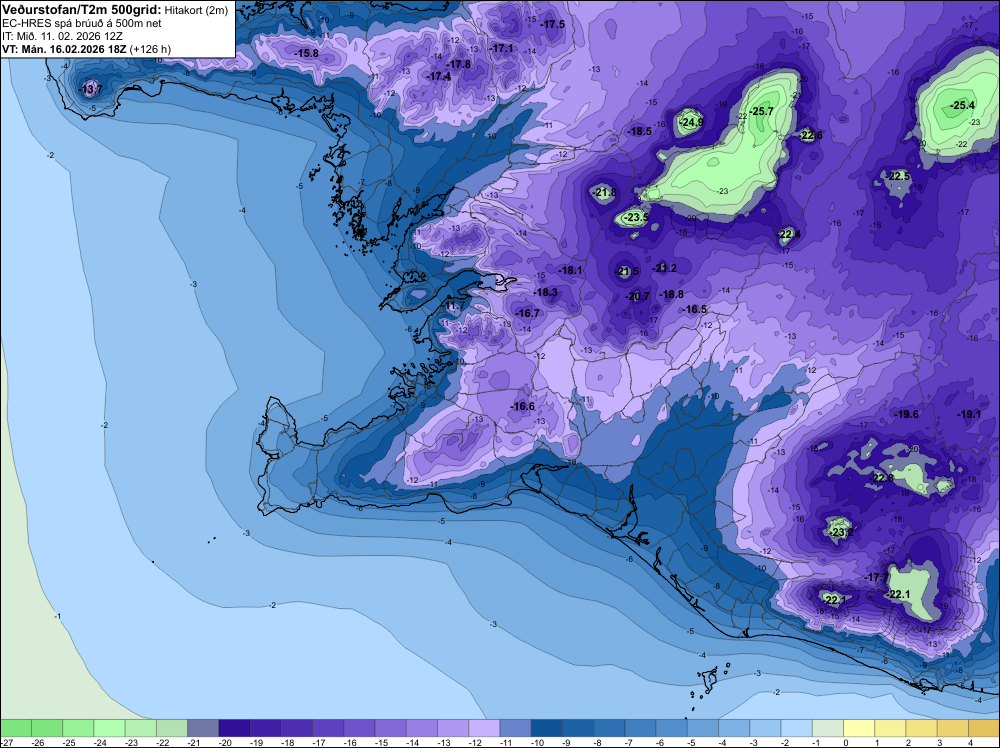Click the -23.5 temperature value on the map
1000x748 pixels.
[635, 217]
